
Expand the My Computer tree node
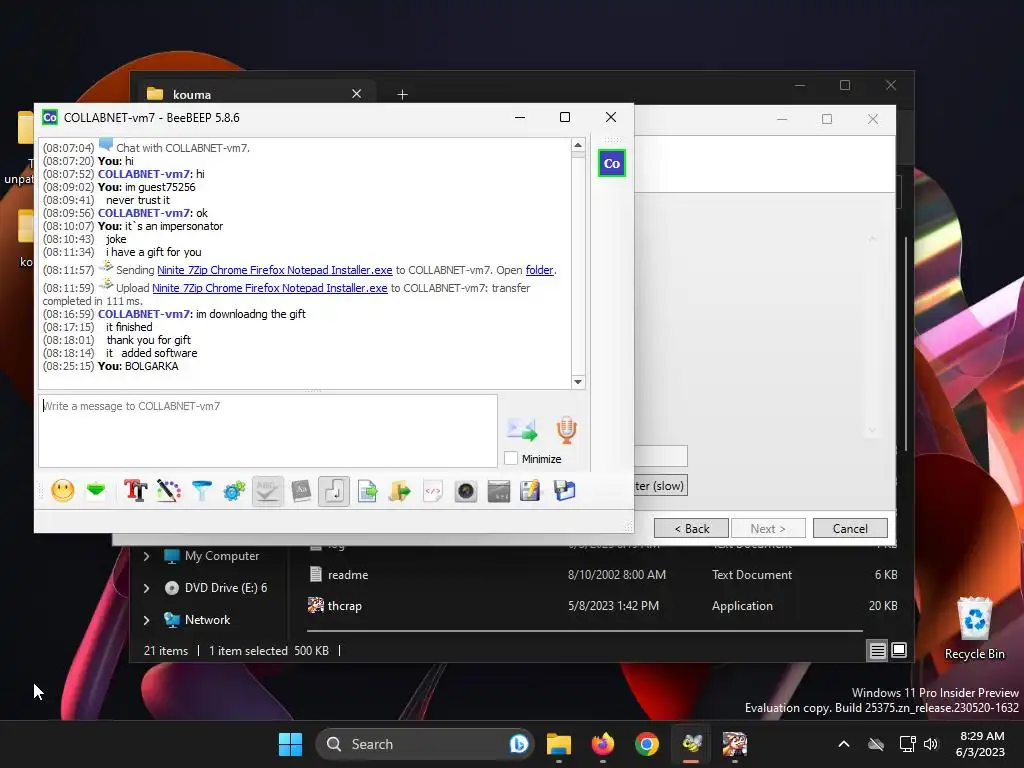point(146,556)
